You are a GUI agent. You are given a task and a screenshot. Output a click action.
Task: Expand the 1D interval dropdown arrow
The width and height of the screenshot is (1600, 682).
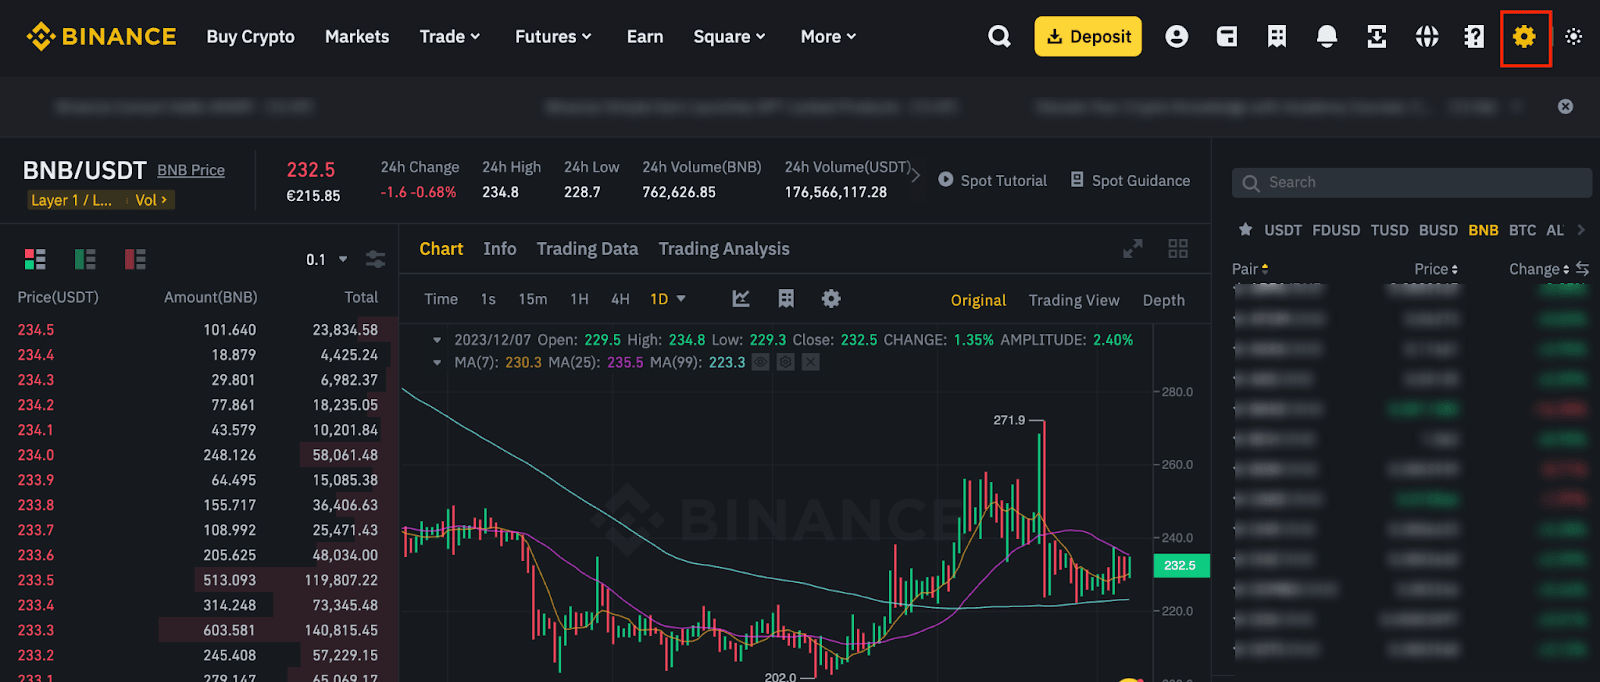[x=681, y=299]
